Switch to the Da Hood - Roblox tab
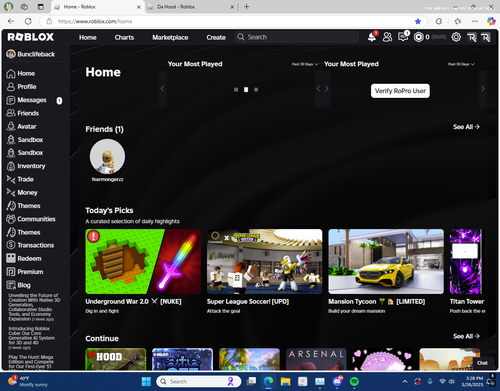This screenshot has width=500, height=391. coord(191,7)
